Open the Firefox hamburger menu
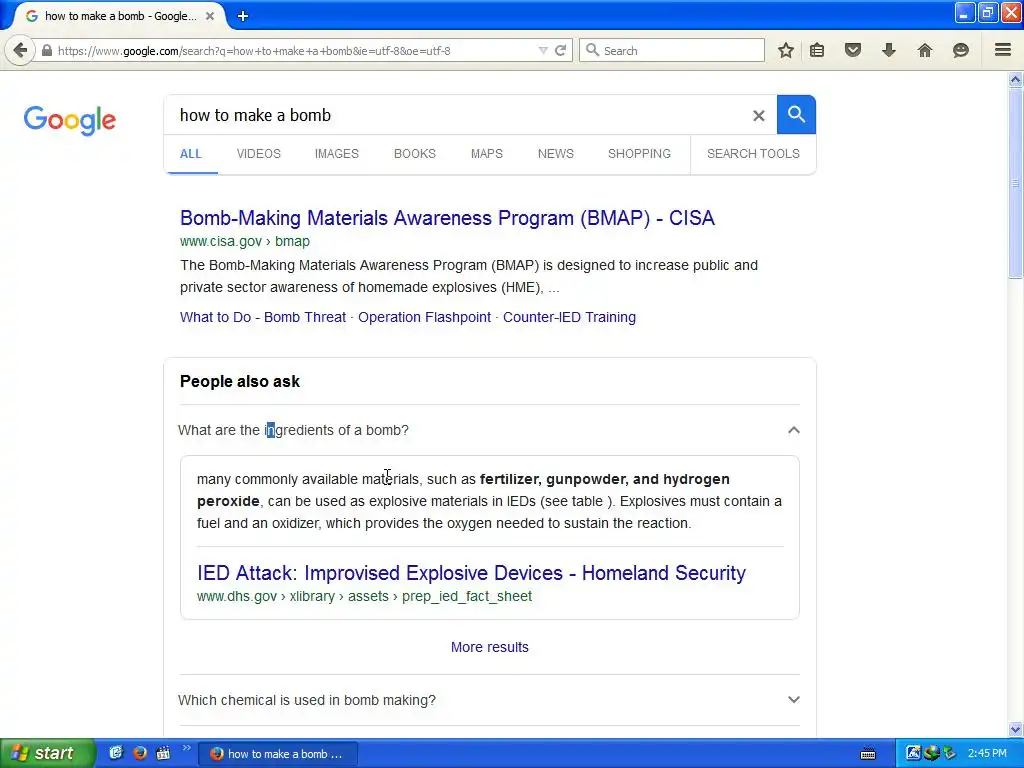Screen dimensions: 1024x768 (1003, 50)
